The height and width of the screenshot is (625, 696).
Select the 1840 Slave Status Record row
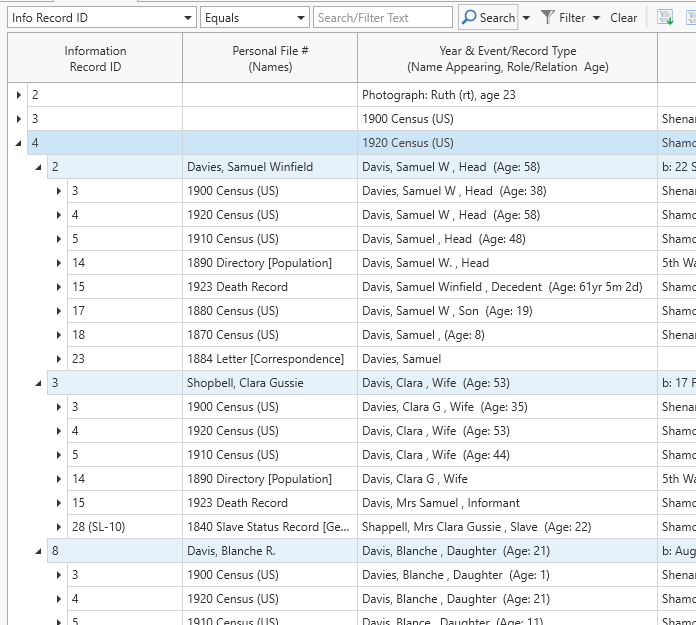click(x=265, y=527)
